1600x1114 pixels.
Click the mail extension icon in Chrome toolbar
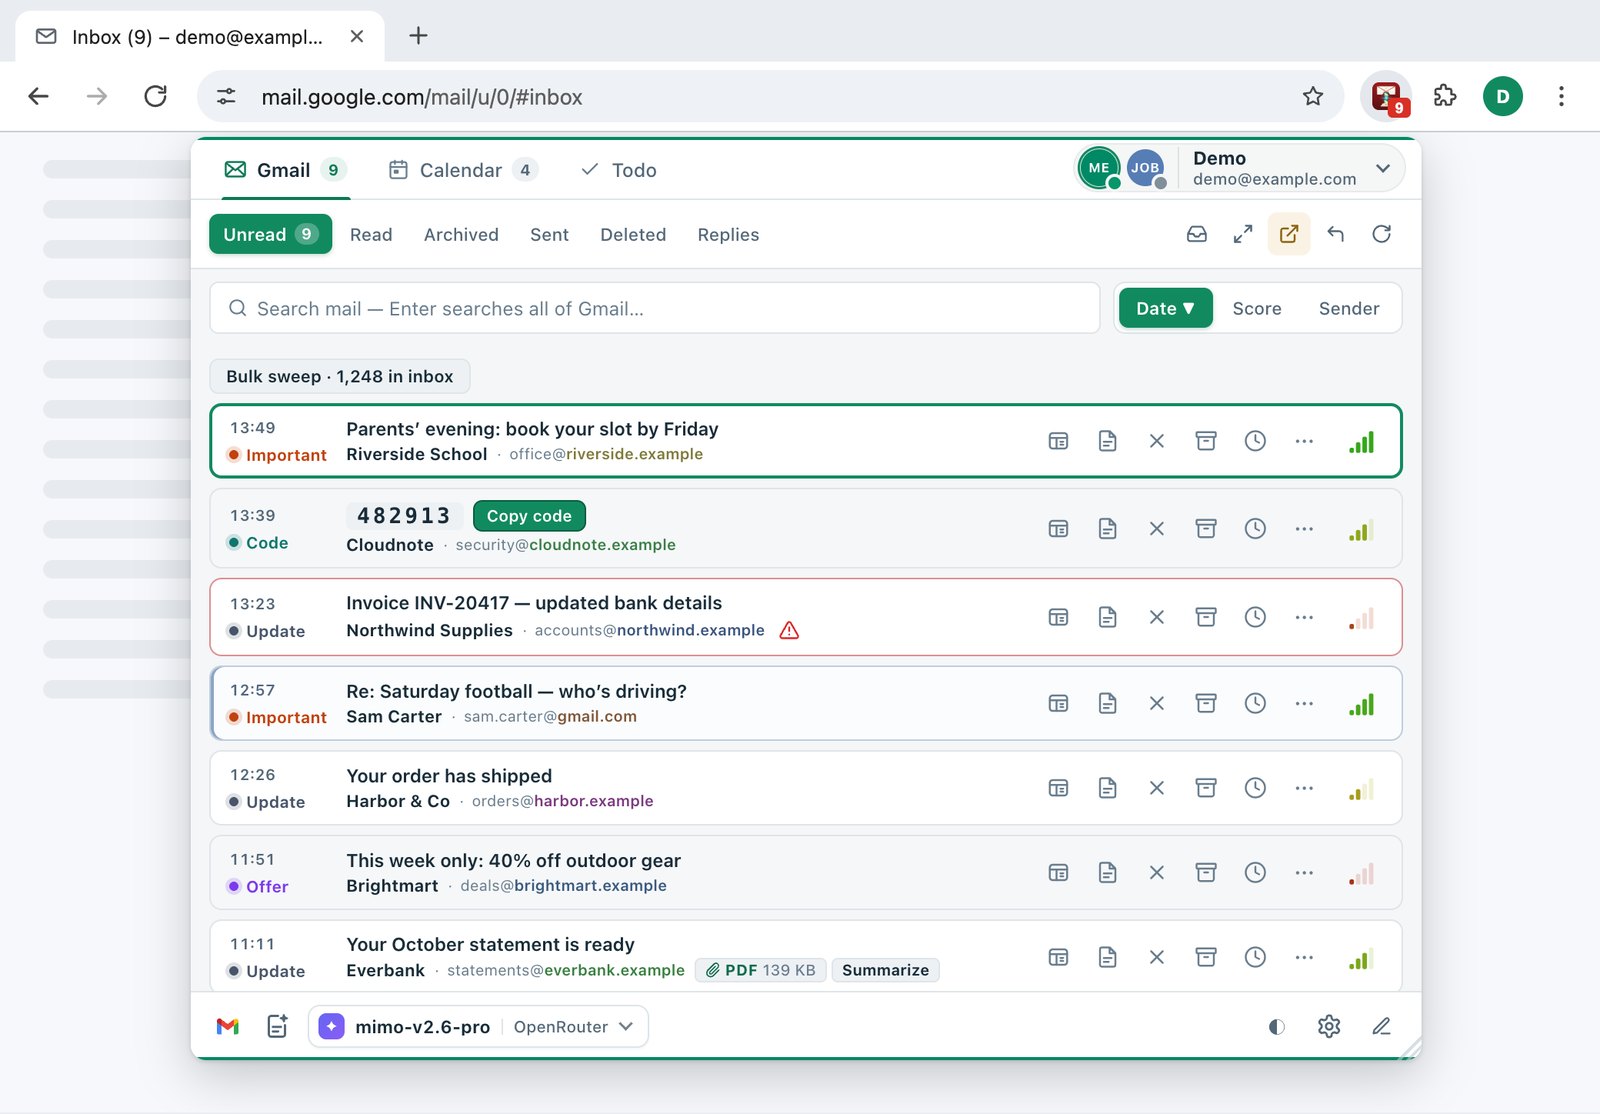click(x=1387, y=97)
